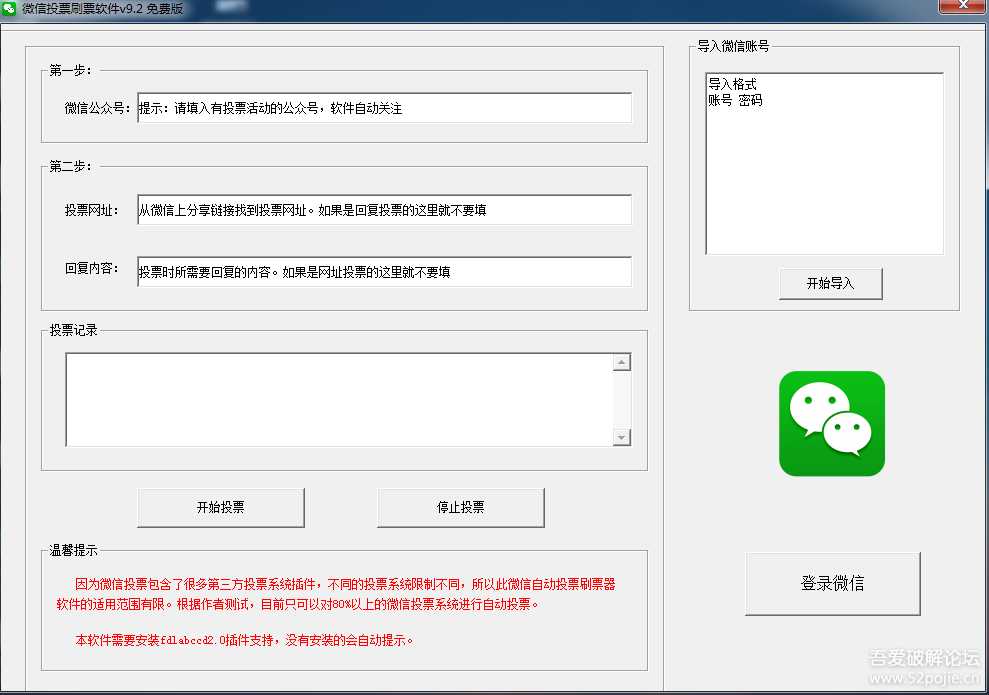Start voting with 开始投票 button
This screenshot has width=989, height=695.
coord(221,507)
